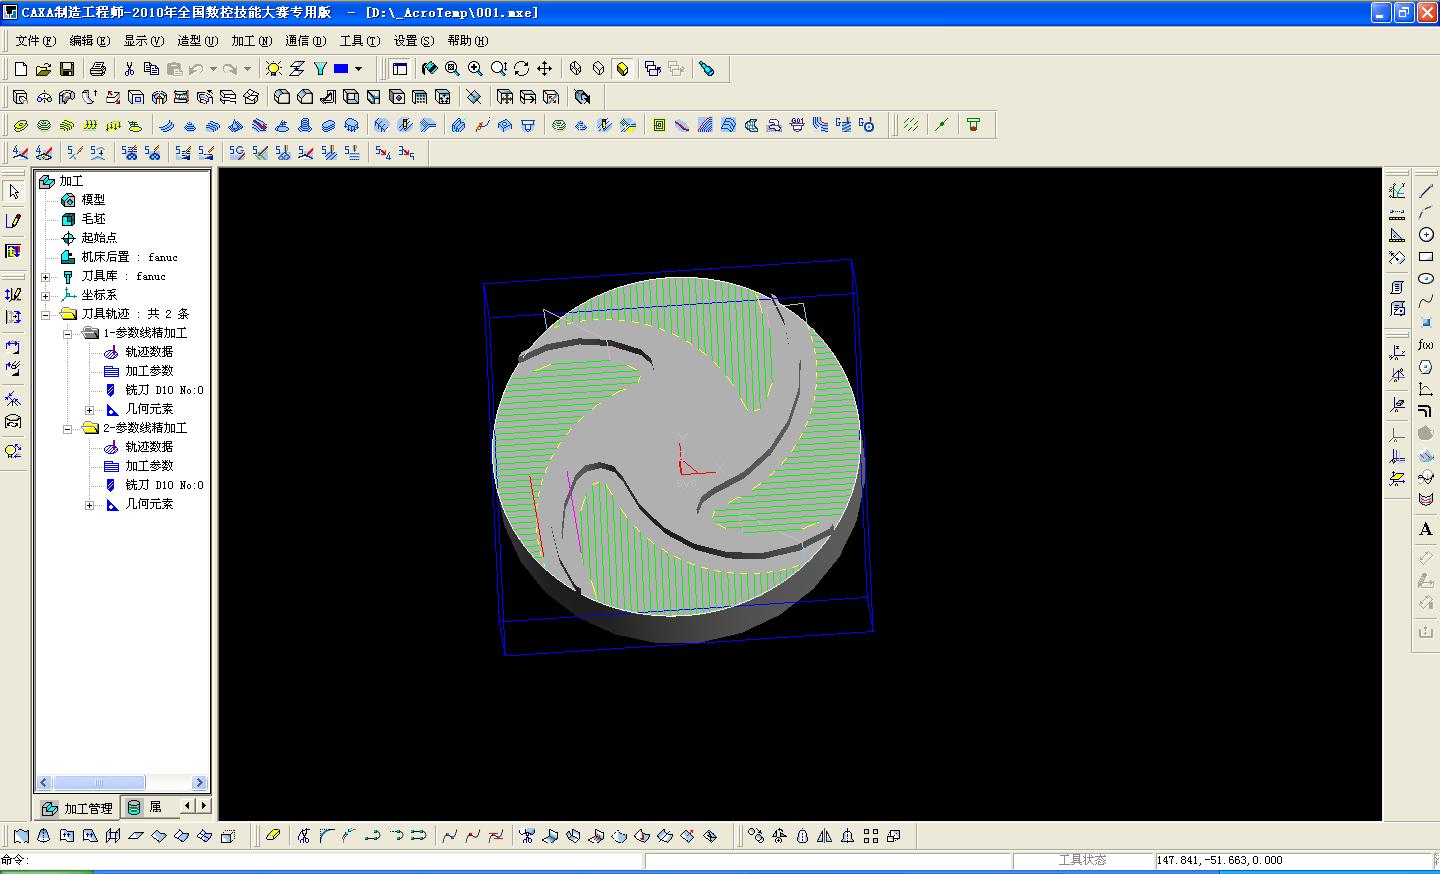Image resolution: width=1440 pixels, height=874 pixels.
Task: Collapse the 1-参数线精加工 toolpath node
Action: [x=67, y=334]
